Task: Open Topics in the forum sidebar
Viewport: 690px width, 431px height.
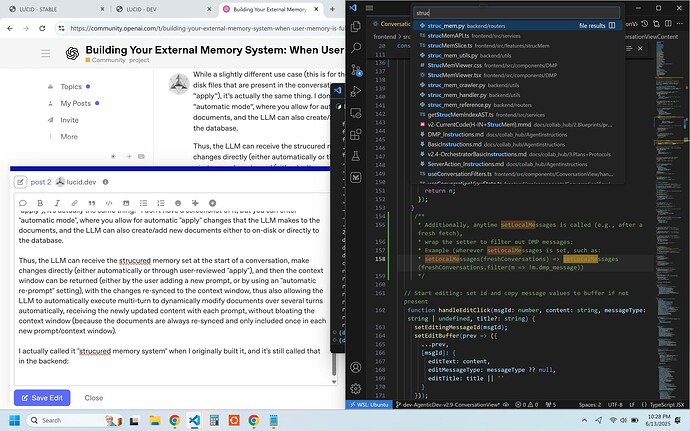Action: pyautogui.click(x=69, y=87)
